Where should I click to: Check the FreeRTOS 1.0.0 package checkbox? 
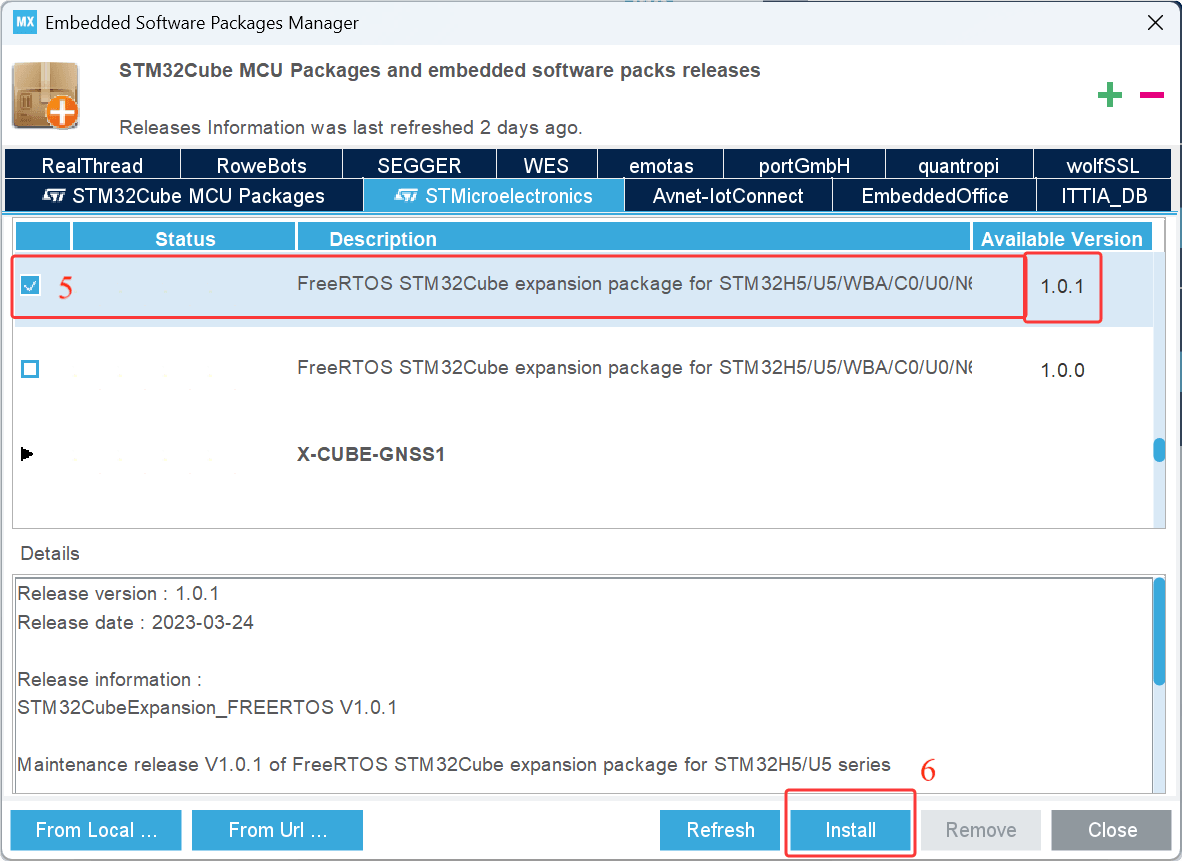tap(30, 369)
